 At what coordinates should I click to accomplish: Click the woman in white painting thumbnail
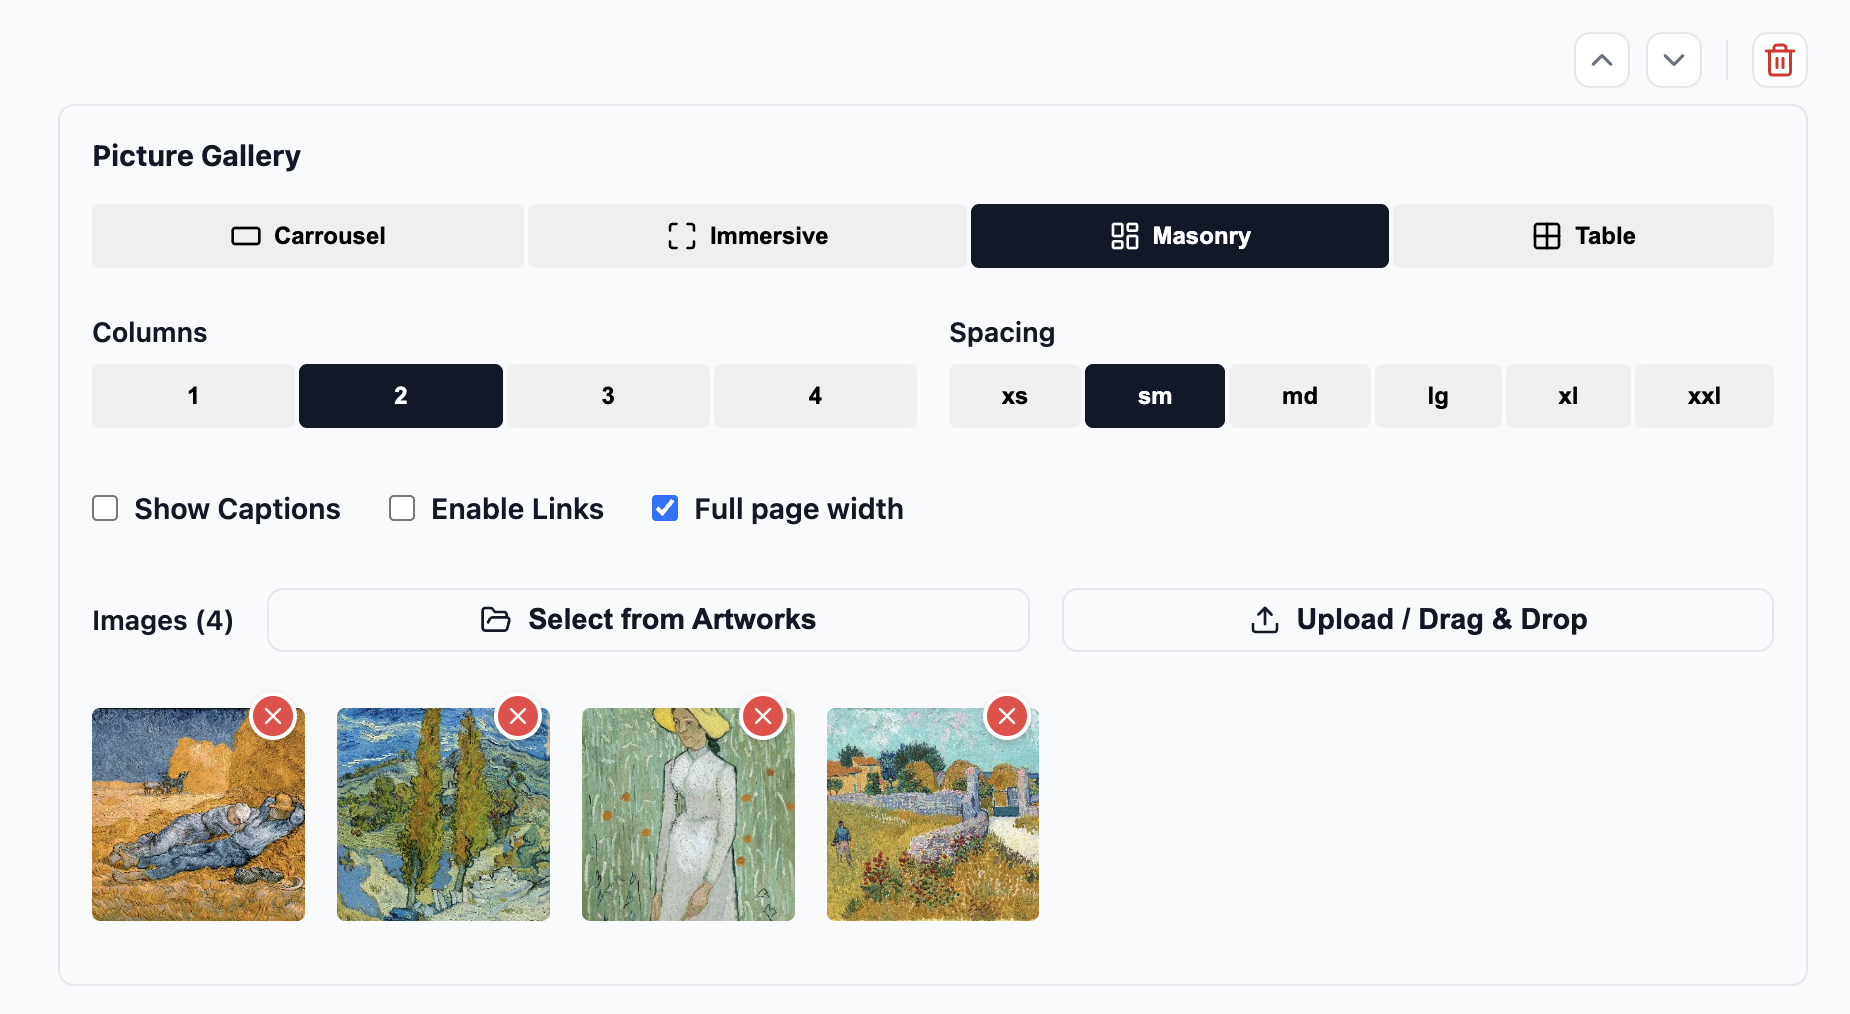click(x=688, y=815)
